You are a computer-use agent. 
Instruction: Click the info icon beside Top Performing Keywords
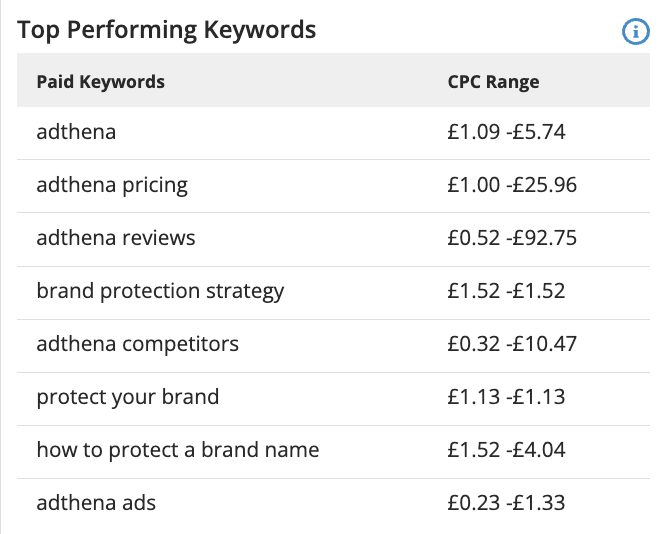[635, 31]
